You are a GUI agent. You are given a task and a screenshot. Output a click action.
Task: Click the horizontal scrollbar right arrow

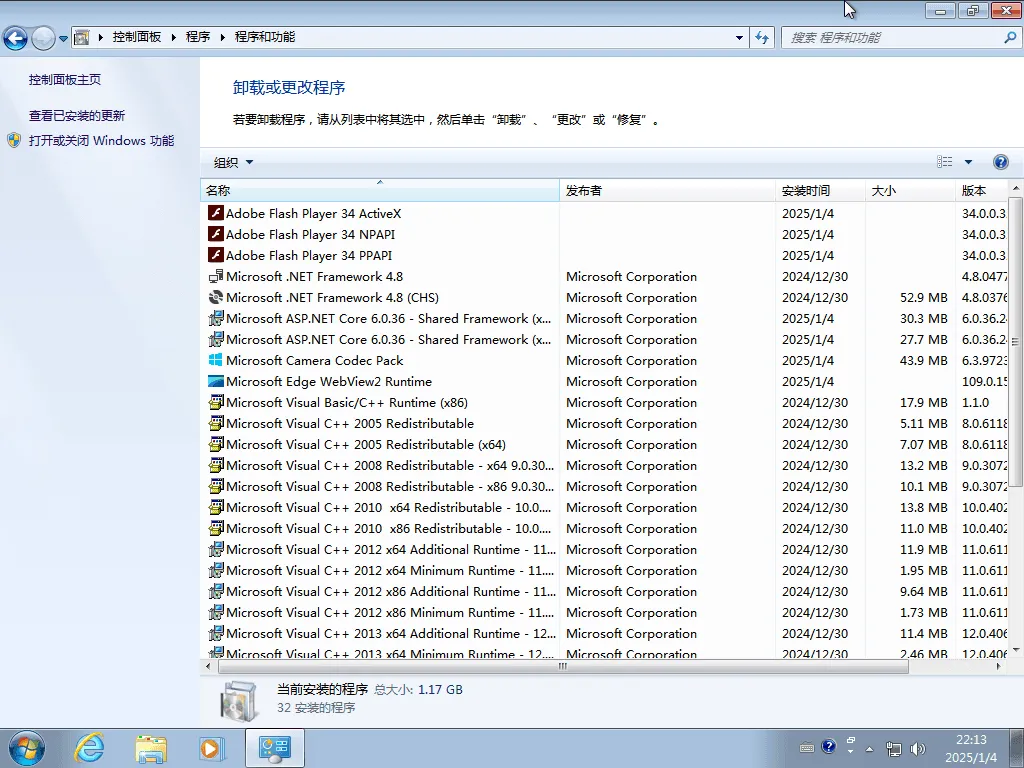pos(999,666)
